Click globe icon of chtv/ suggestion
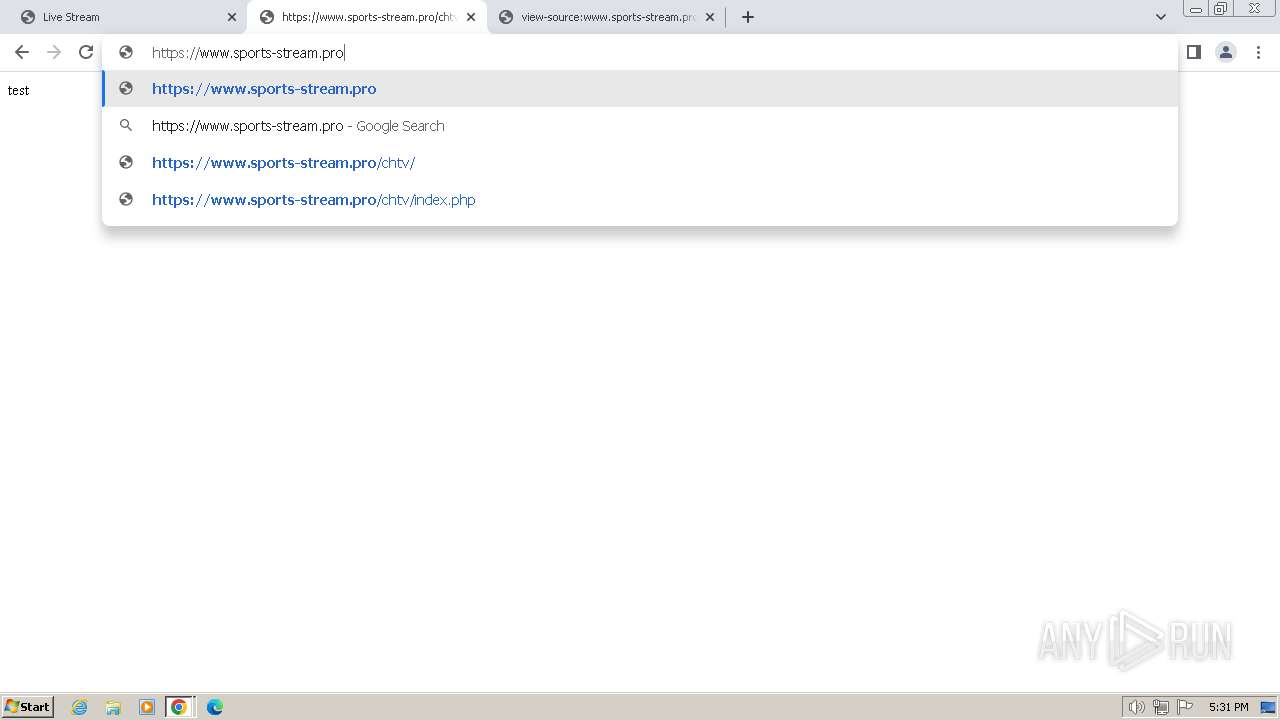This screenshot has width=1280, height=720. [x=126, y=163]
